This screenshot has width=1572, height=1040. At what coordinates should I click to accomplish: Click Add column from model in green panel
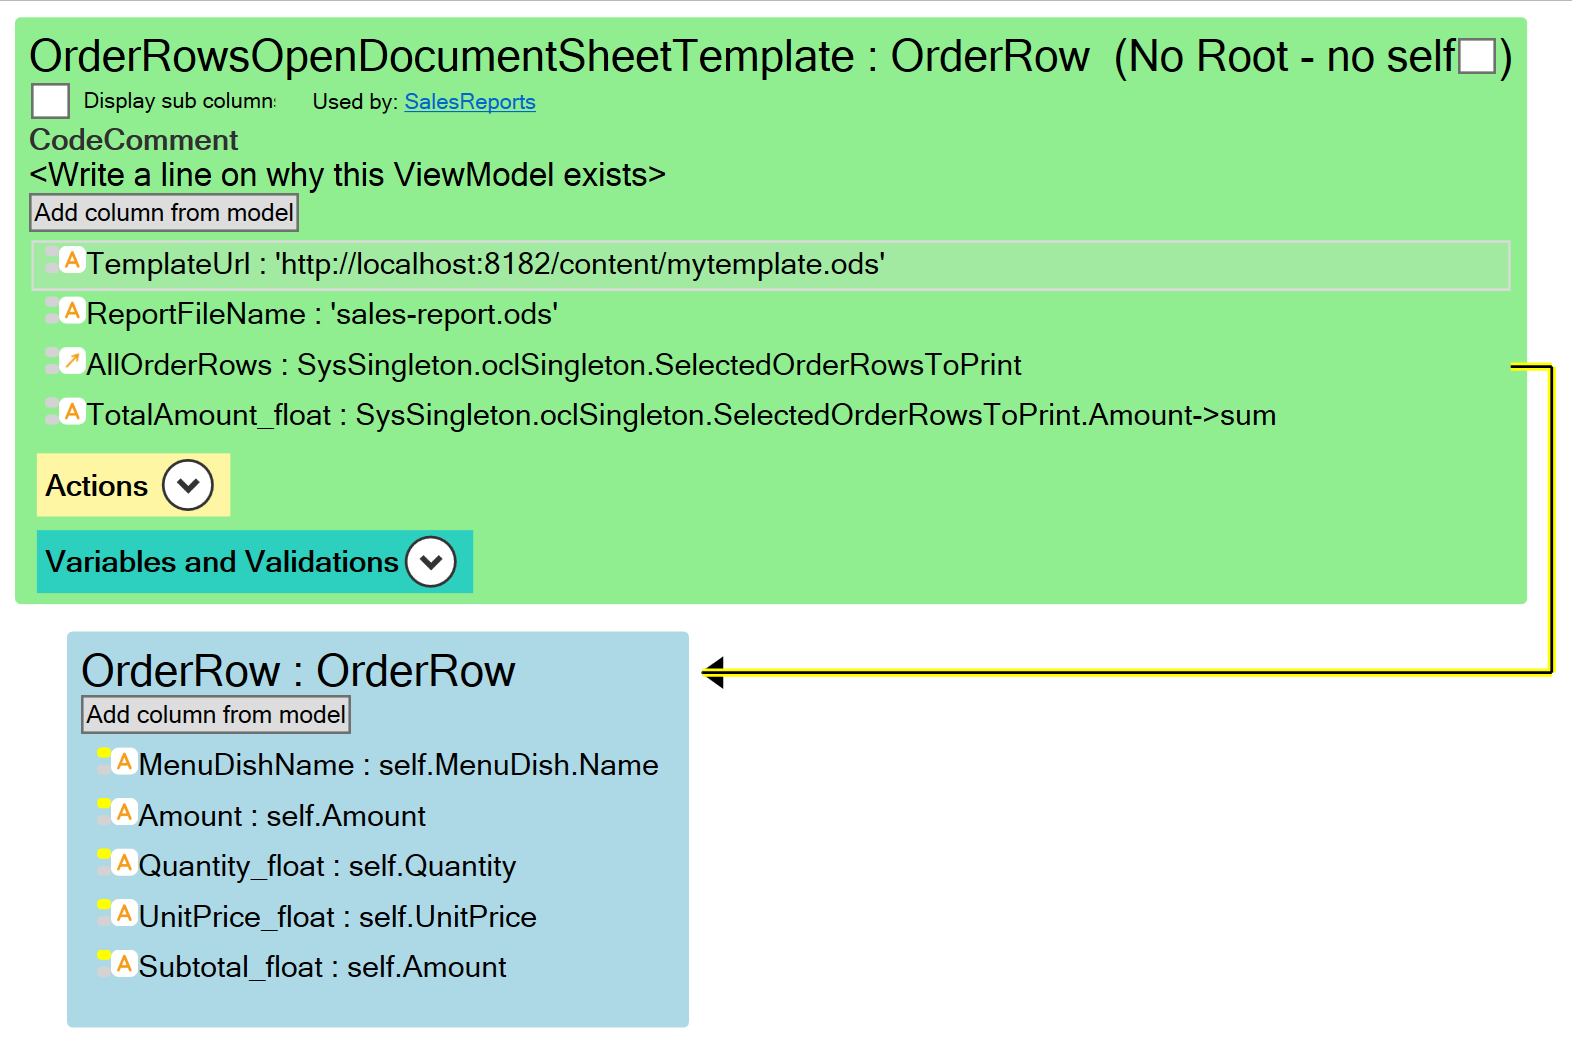click(164, 213)
